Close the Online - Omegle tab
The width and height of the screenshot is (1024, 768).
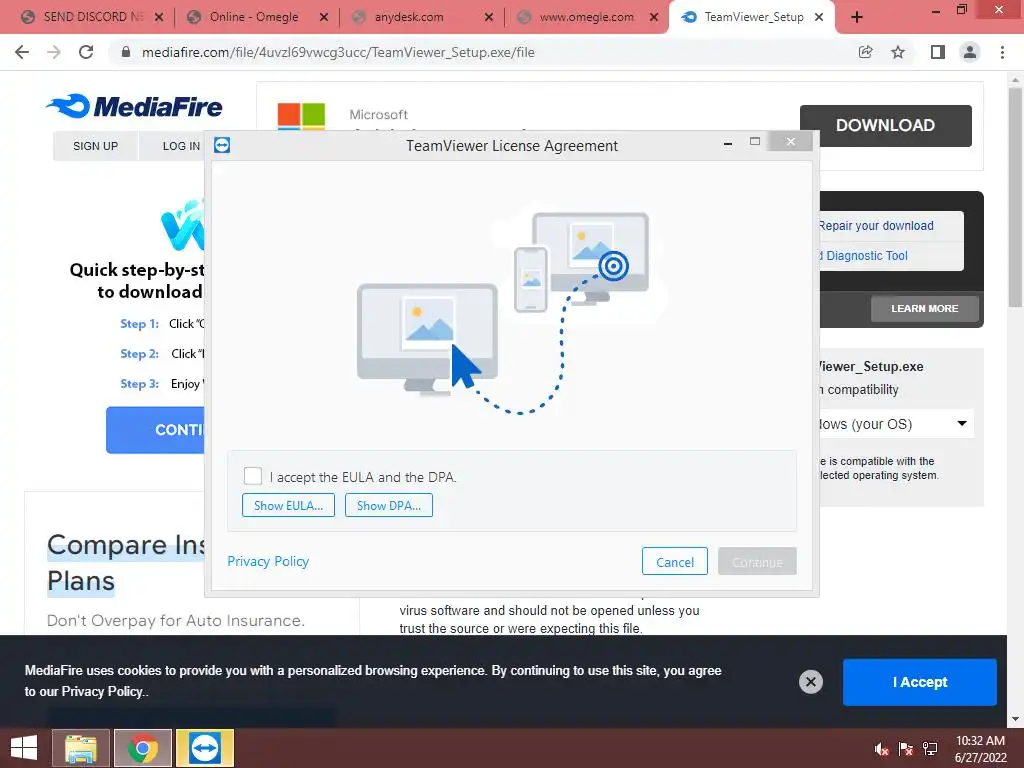324,18
